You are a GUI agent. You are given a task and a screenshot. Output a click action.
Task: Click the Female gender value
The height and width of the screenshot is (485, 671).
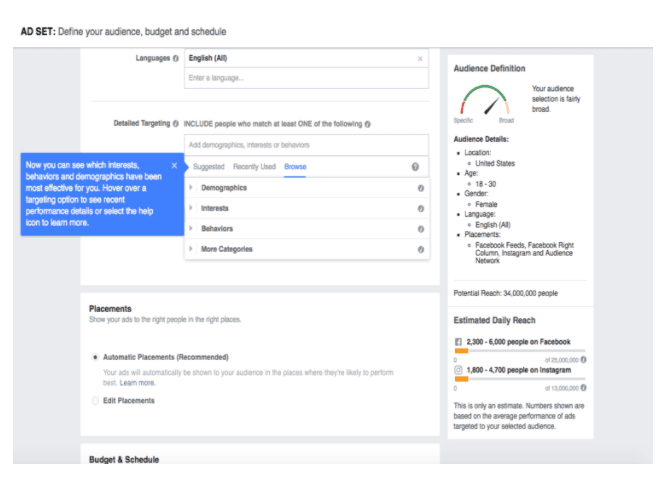(486, 205)
